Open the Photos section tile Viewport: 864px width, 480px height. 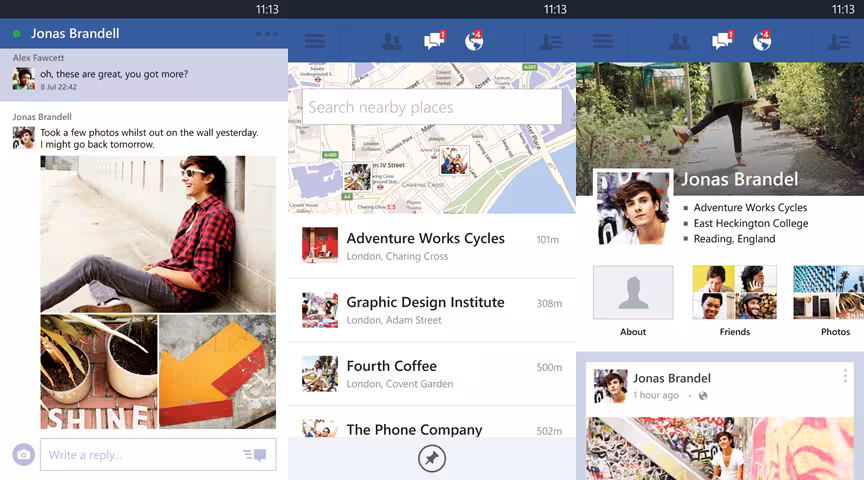pos(829,301)
